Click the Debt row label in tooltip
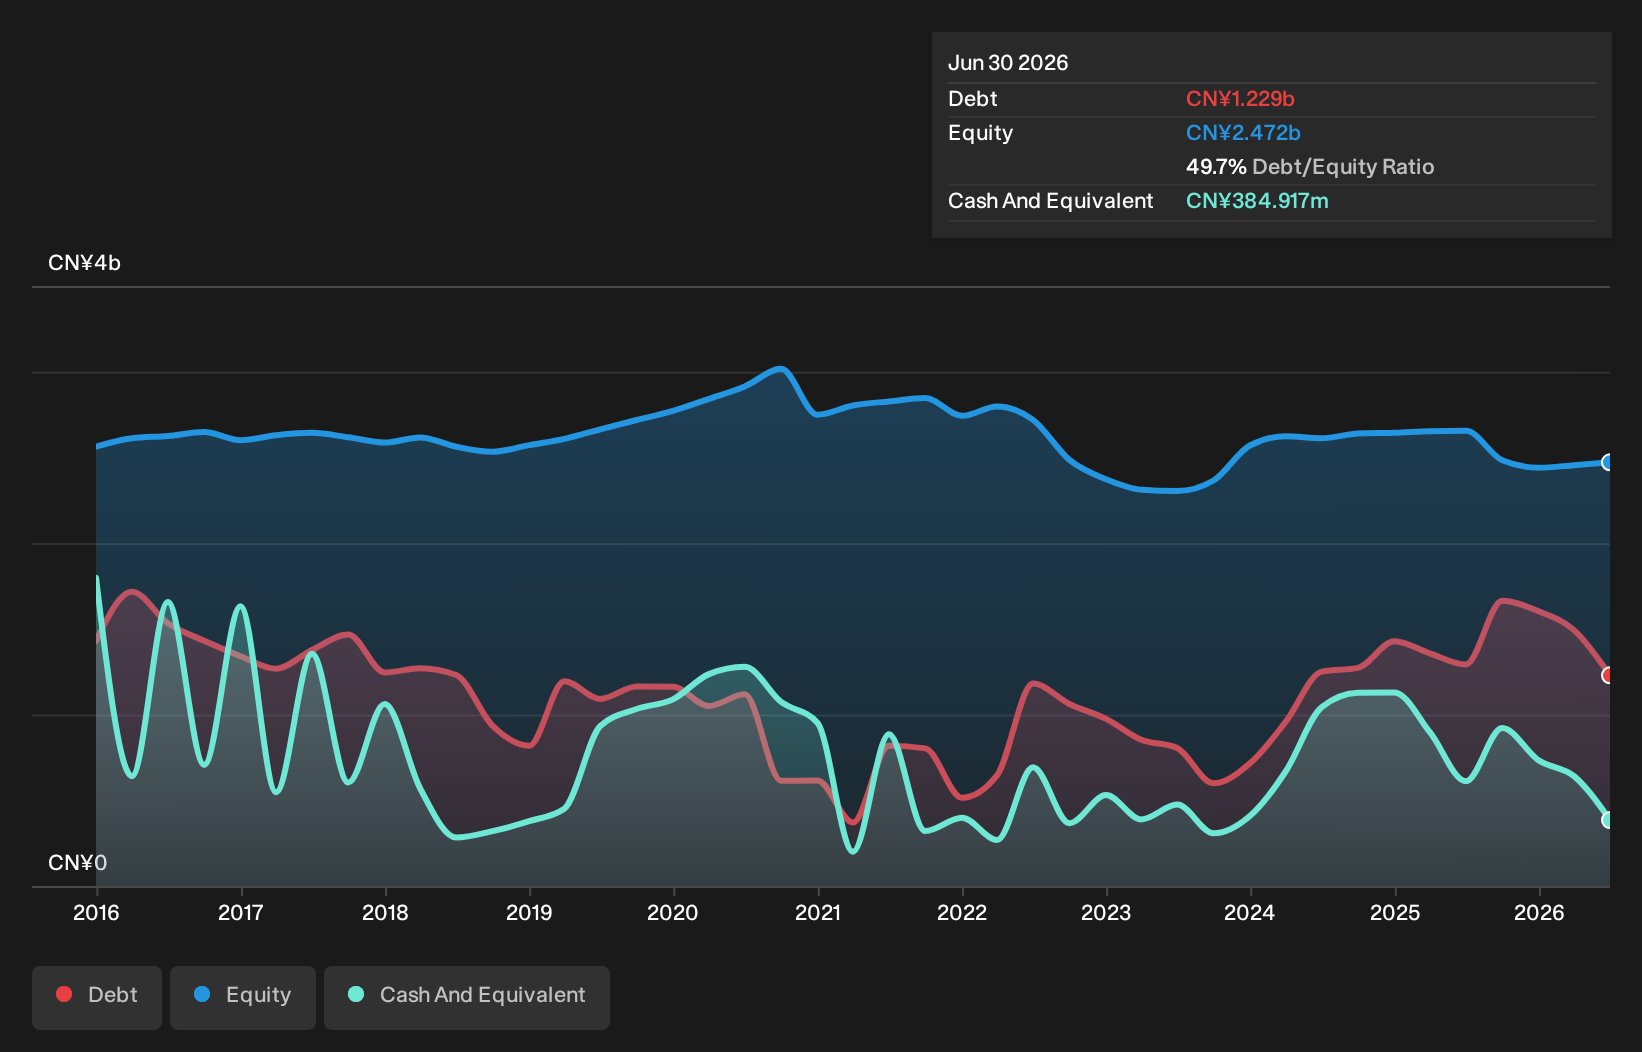Screen dimensions: 1642x1052 (973, 99)
